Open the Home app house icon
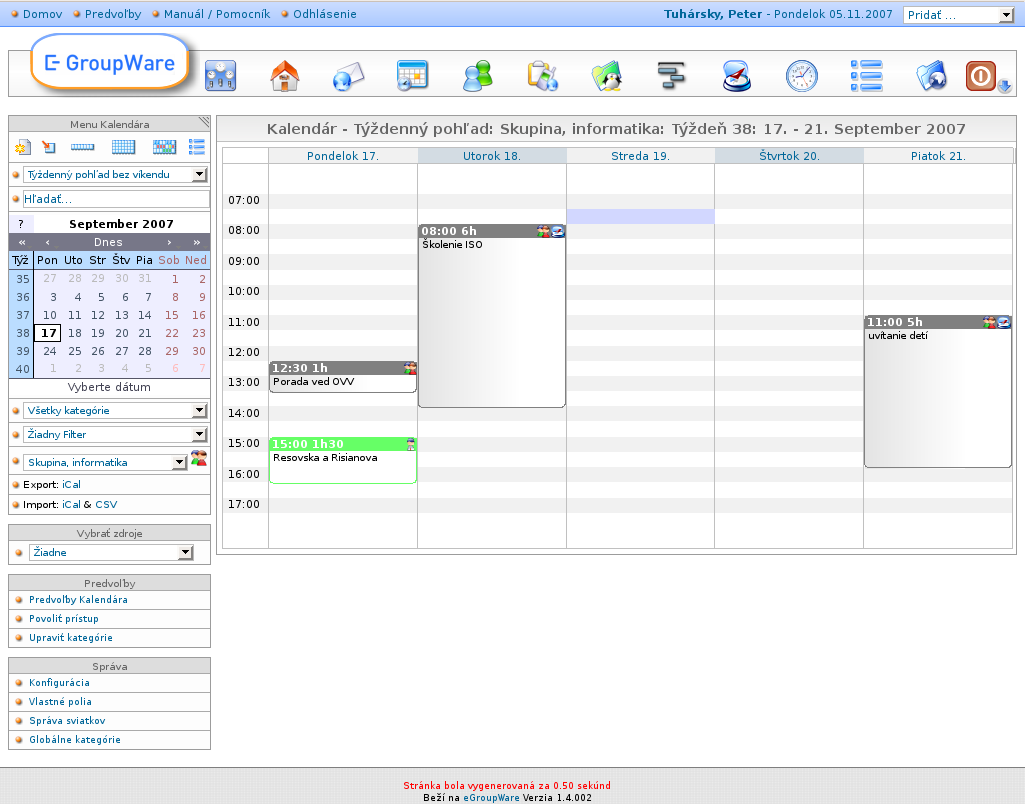The width and height of the screenshot is (1025, 804). 284,75
